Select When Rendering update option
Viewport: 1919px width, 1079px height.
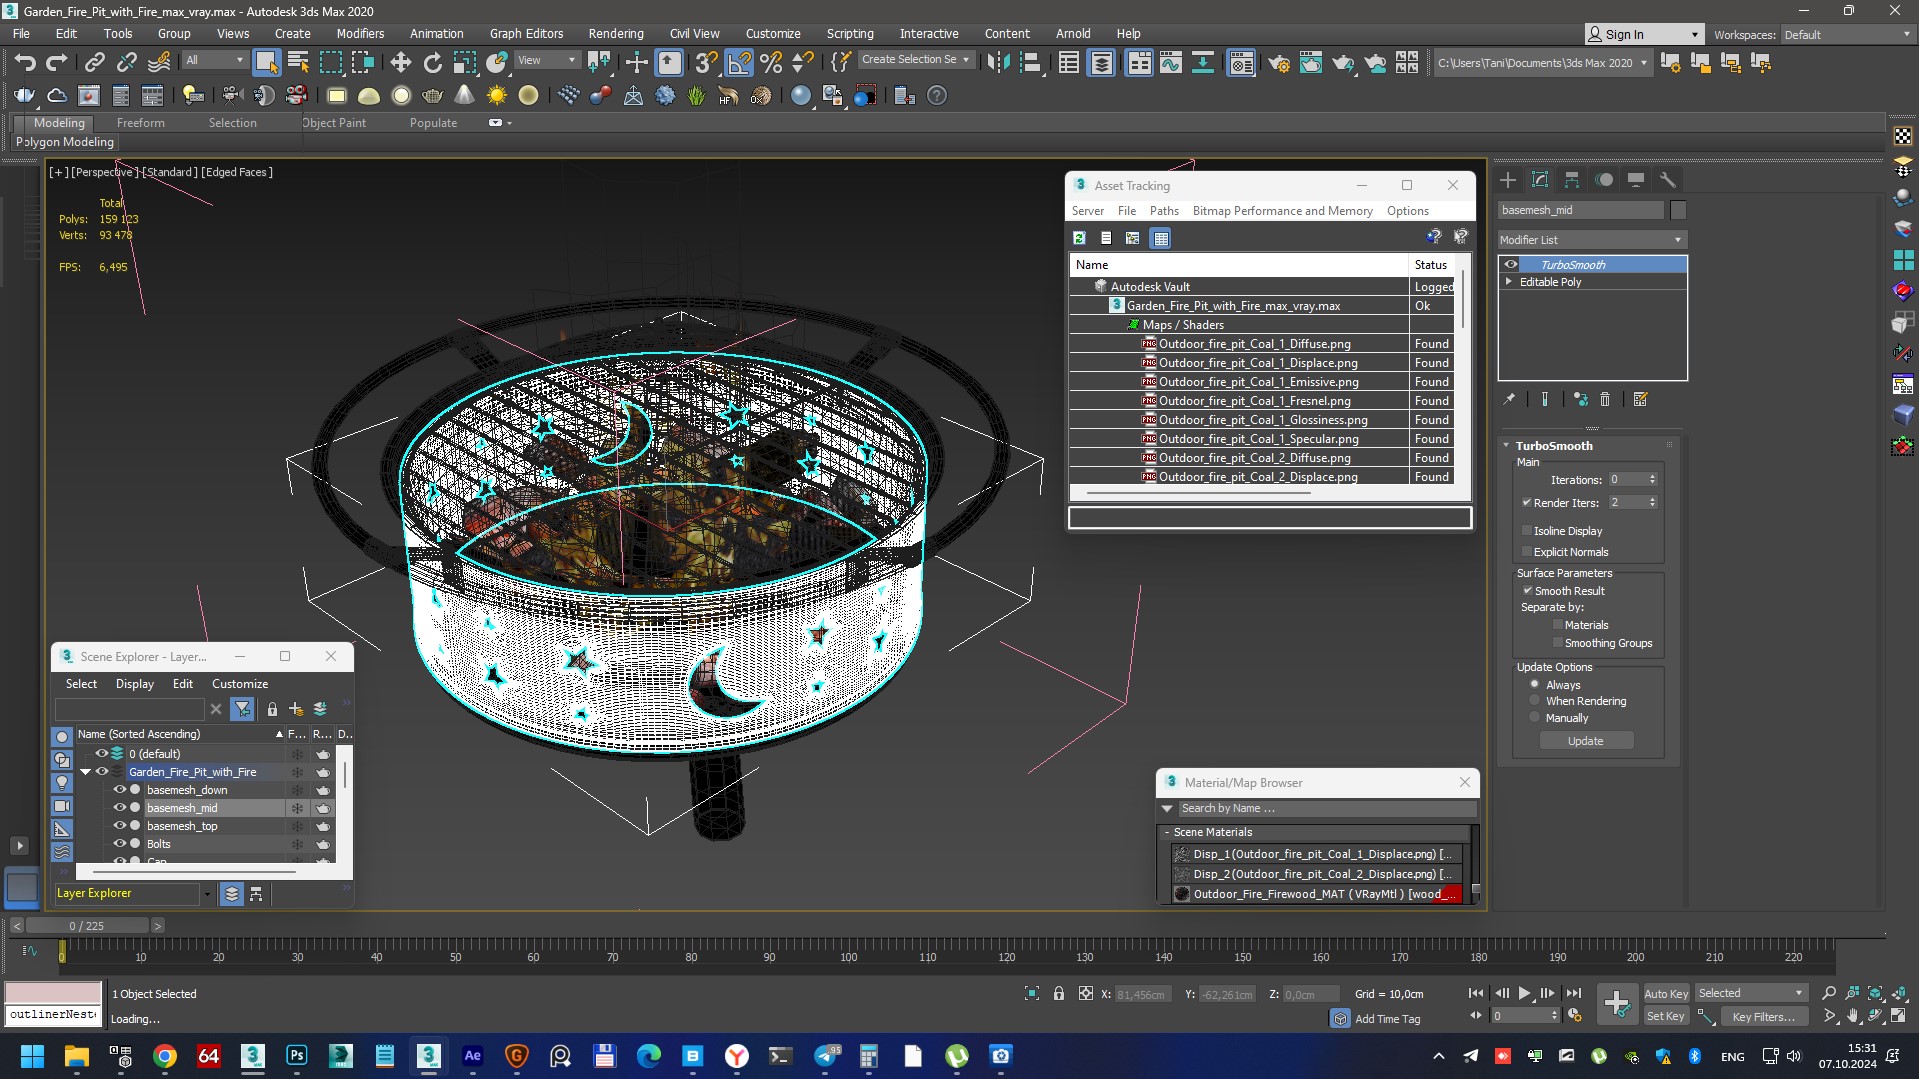coord(1535,701)
